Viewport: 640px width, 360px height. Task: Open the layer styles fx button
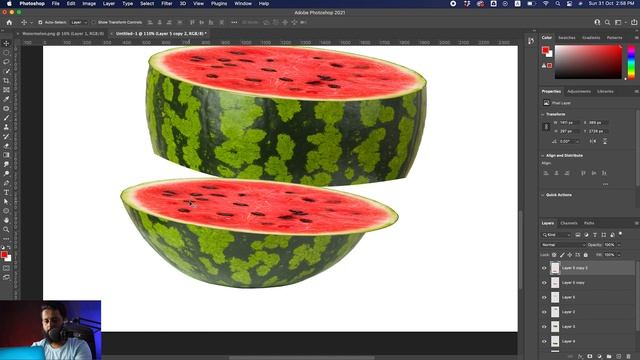tap(580, 356)
